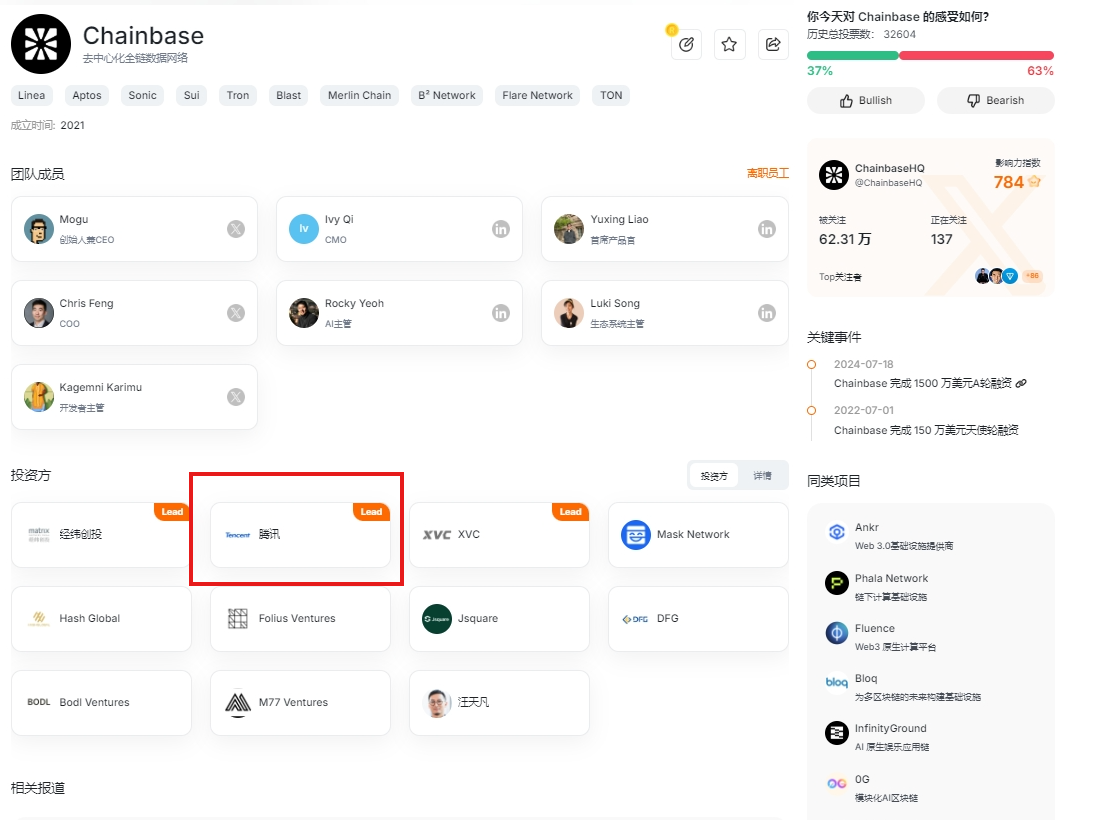Open Kagemni Karimu's X profile icon
Image resolution: width=1093 pixels, height=820 pixels.
[236, 397]
